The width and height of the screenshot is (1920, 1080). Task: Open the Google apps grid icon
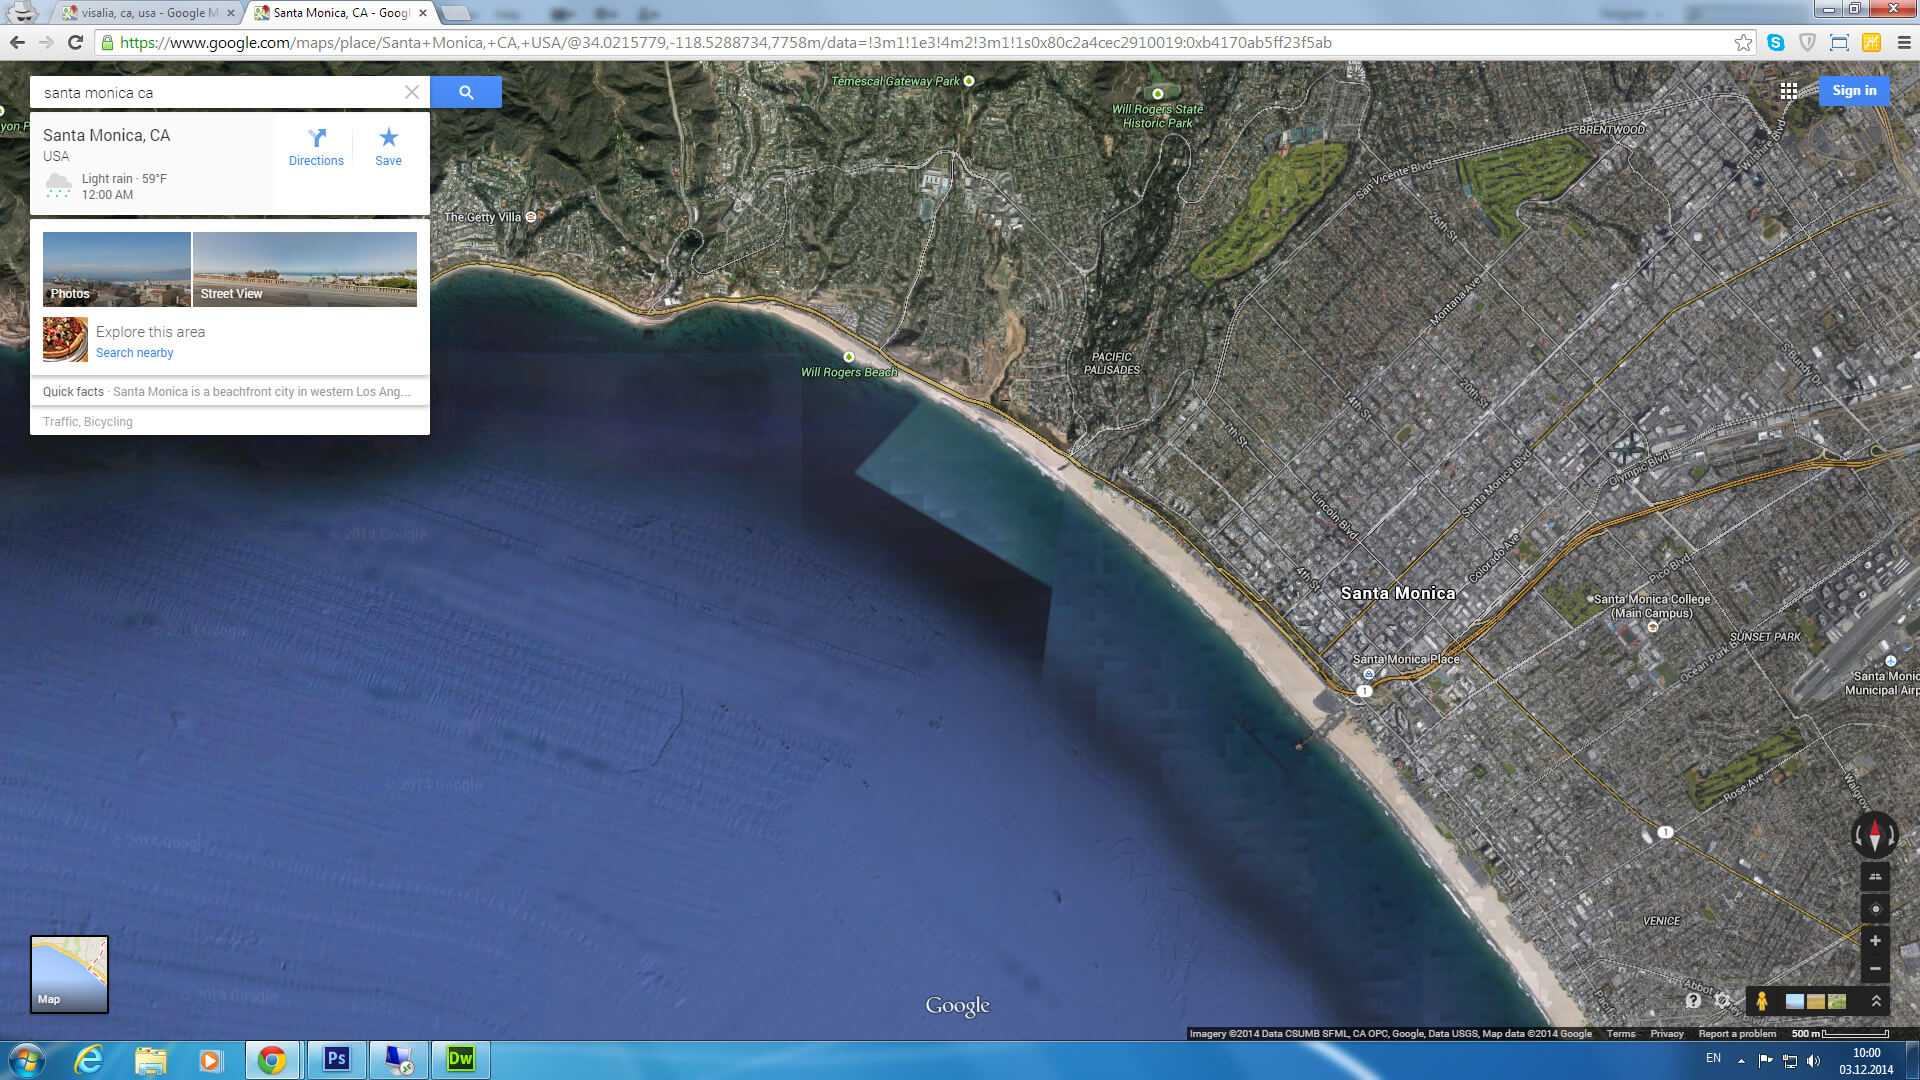click(1789, 91)
